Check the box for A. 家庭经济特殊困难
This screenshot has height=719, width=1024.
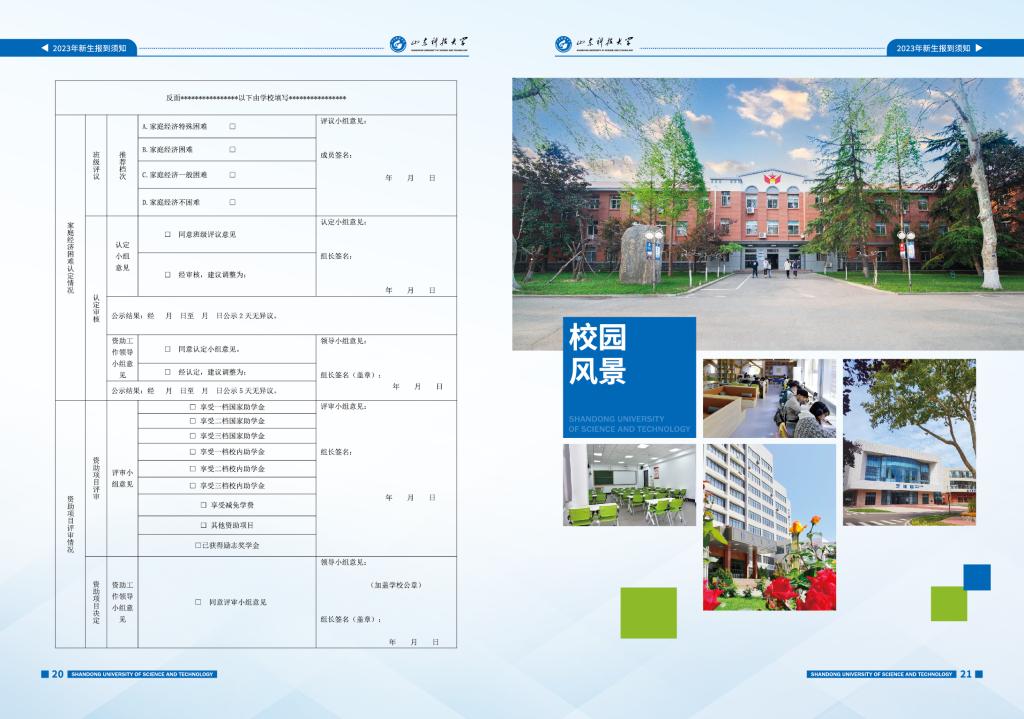[x=232, y=126]
